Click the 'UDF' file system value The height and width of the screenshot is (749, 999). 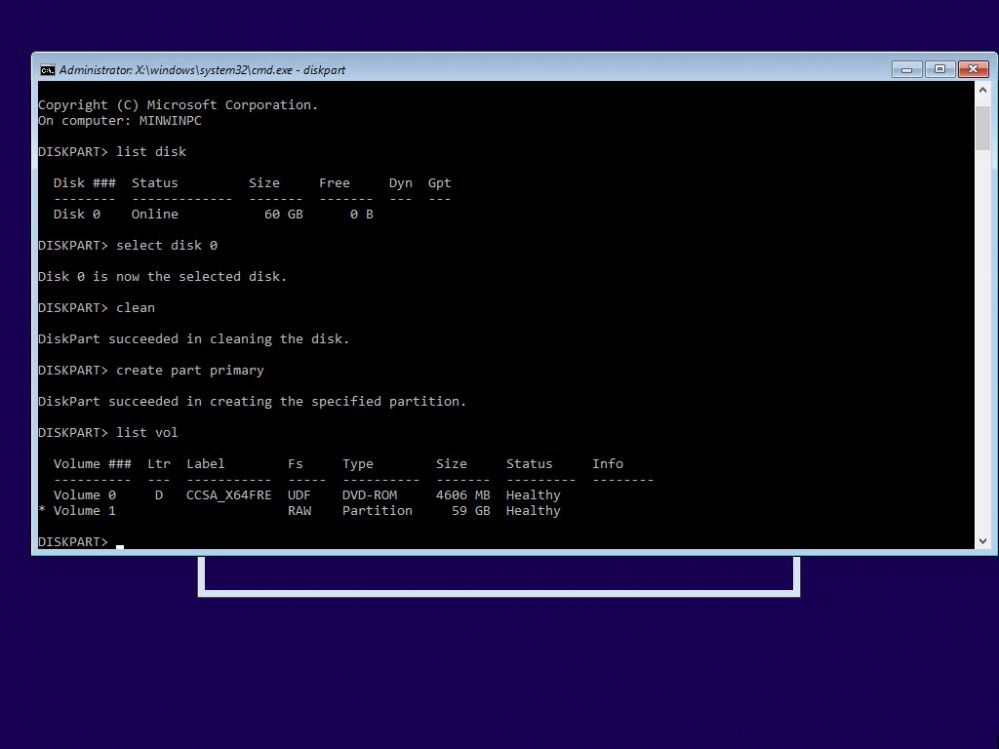[x=299, y=495]
